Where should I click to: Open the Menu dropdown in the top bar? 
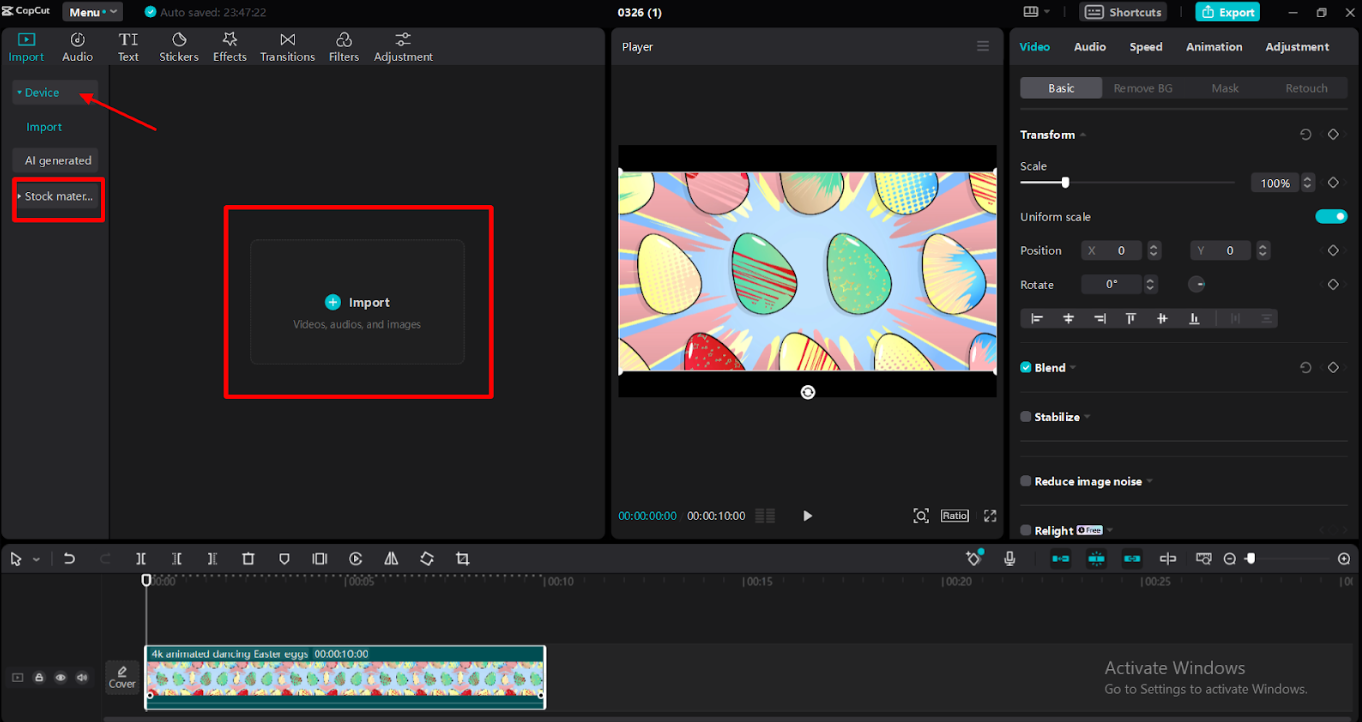pyautogui.click(x=92, y=11)
